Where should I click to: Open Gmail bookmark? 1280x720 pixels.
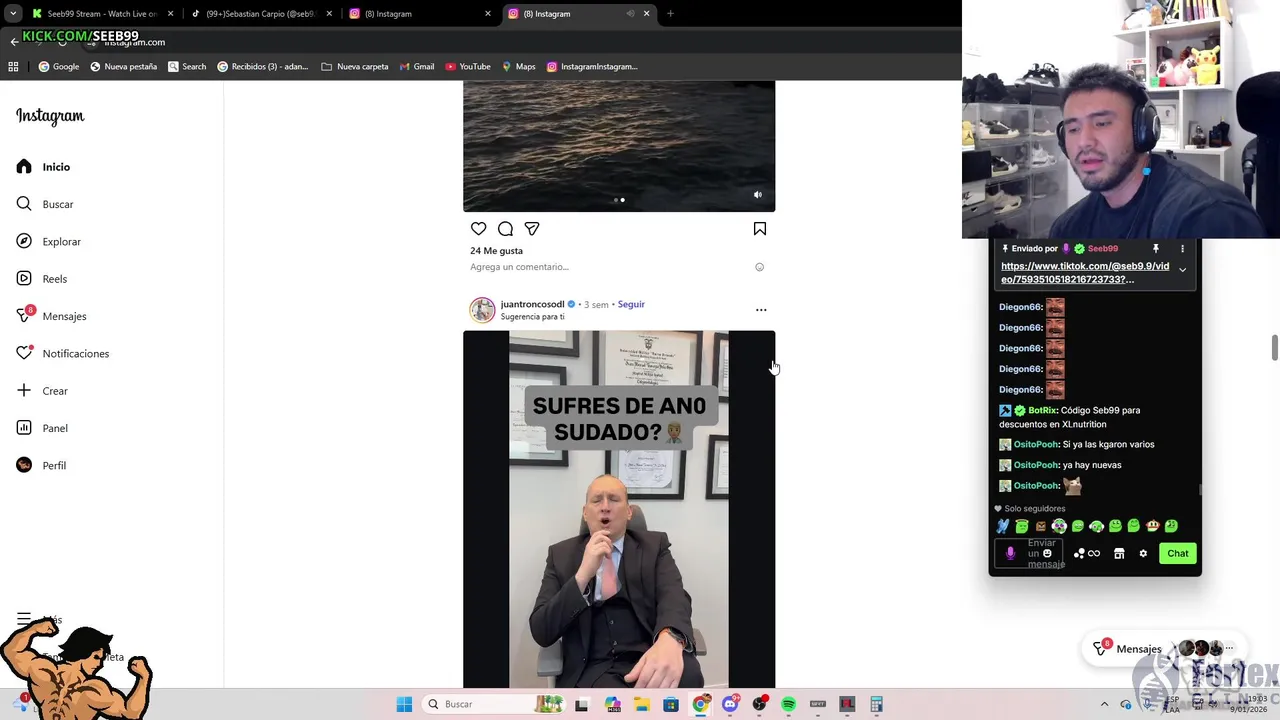[417, 67]
